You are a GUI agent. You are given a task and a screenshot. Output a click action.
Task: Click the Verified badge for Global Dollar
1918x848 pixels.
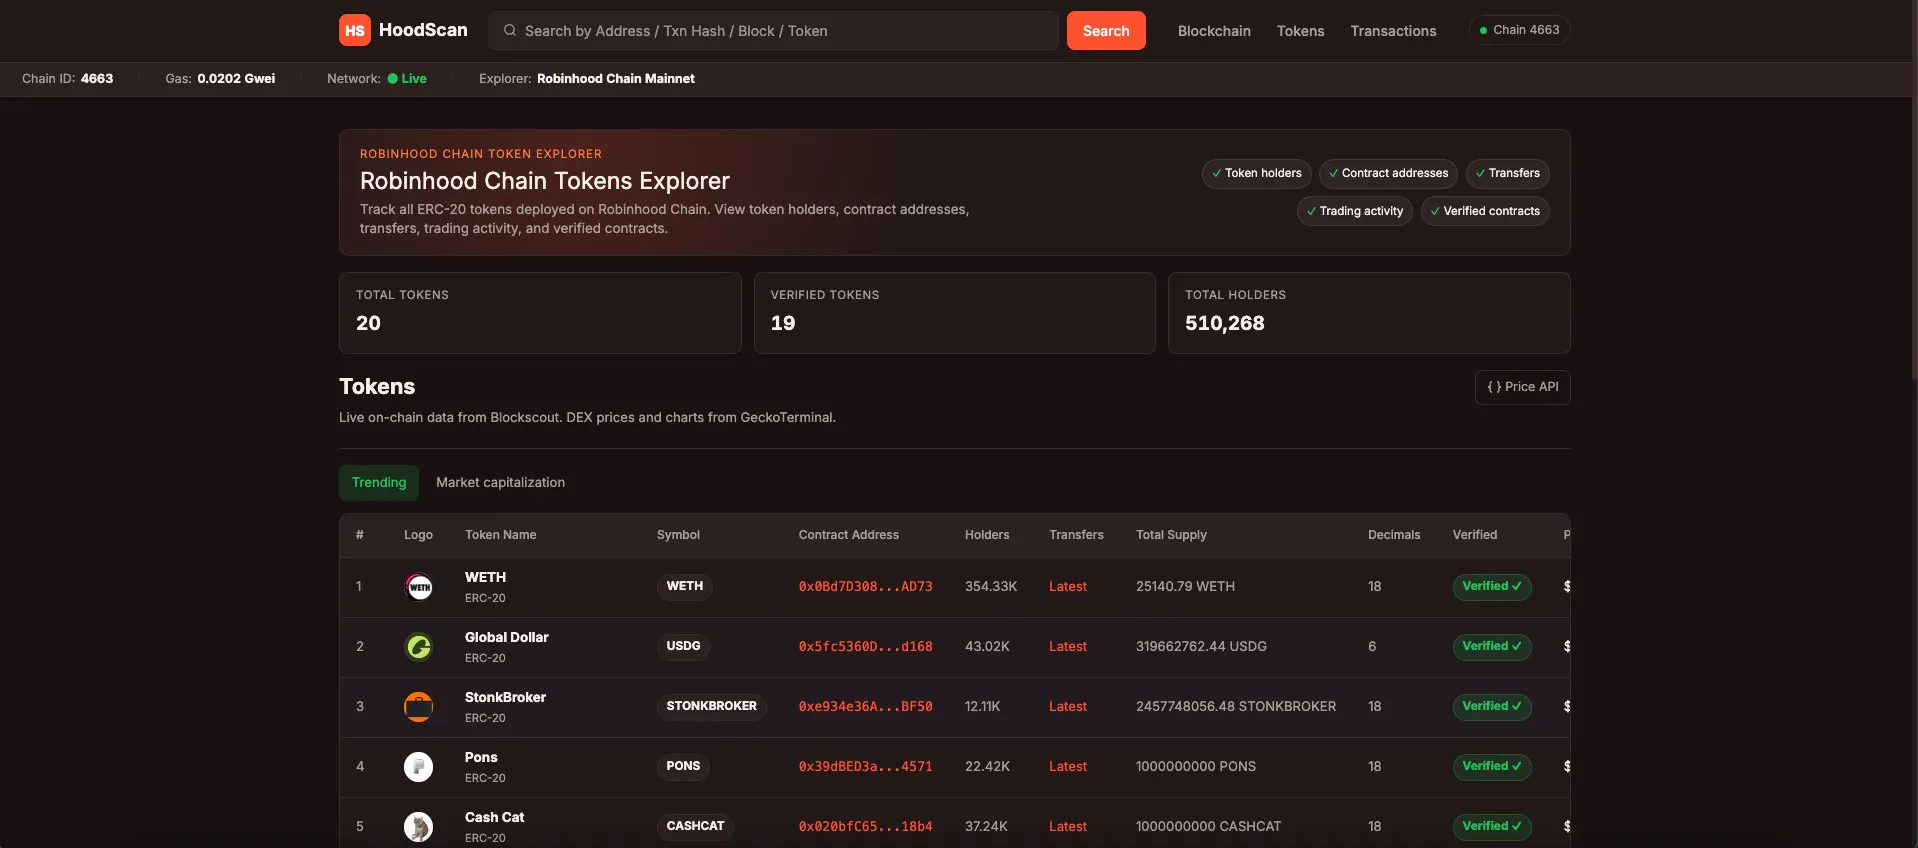click(1491, 647)
